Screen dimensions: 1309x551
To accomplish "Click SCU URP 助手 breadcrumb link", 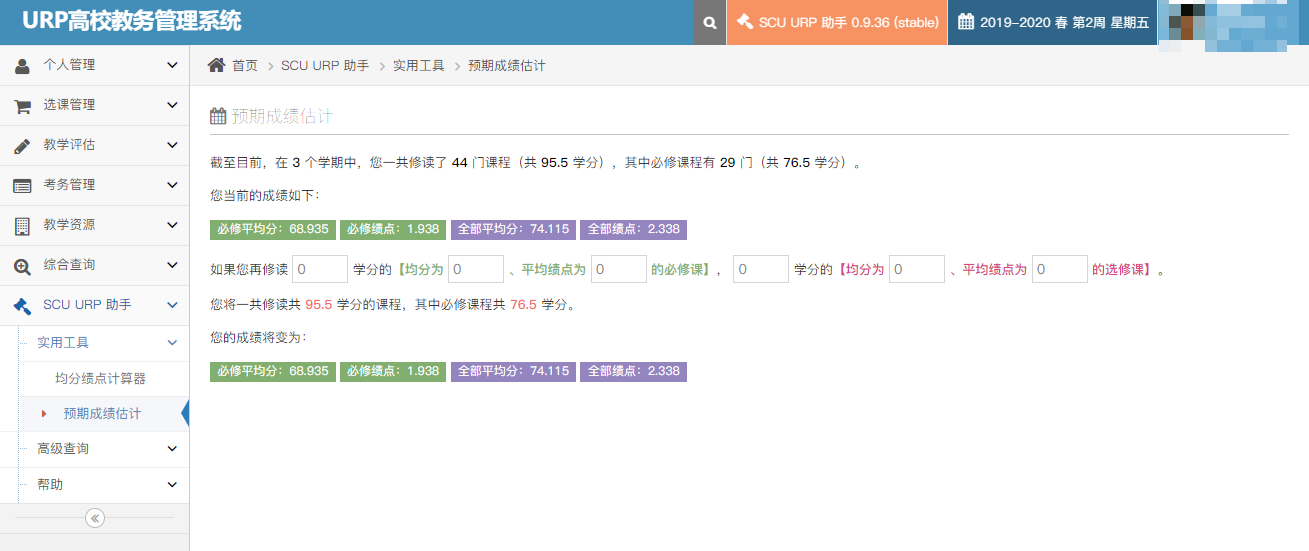I will pos(325,66).
